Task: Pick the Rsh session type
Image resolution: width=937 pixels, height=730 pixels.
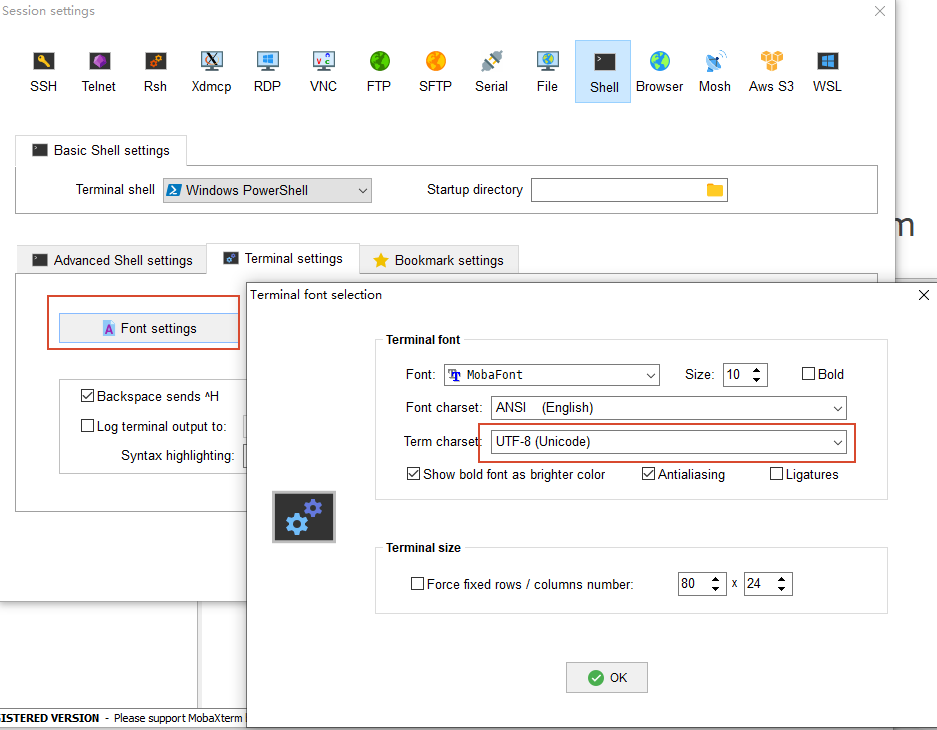Action: tap(155, 72)
